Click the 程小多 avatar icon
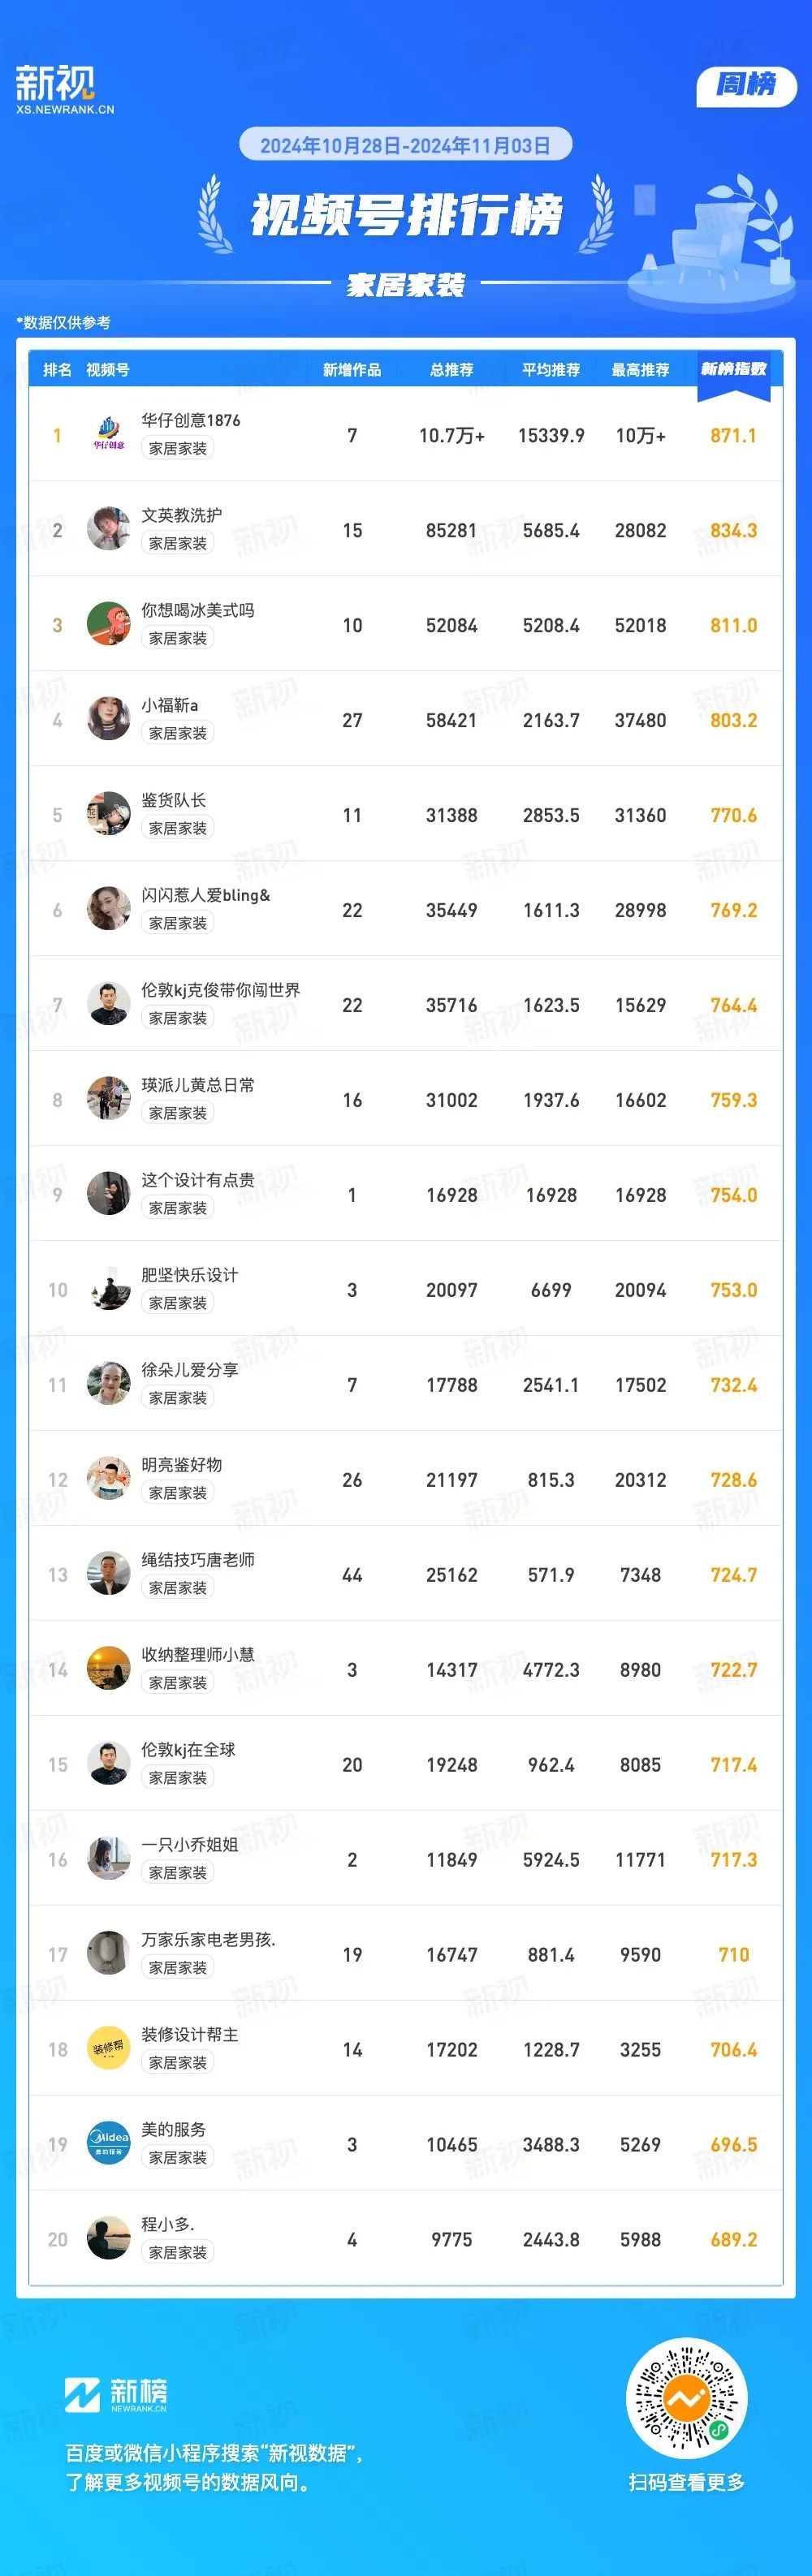The image size is (812, 2576). pyautogui.click(x=108, y=2238)
